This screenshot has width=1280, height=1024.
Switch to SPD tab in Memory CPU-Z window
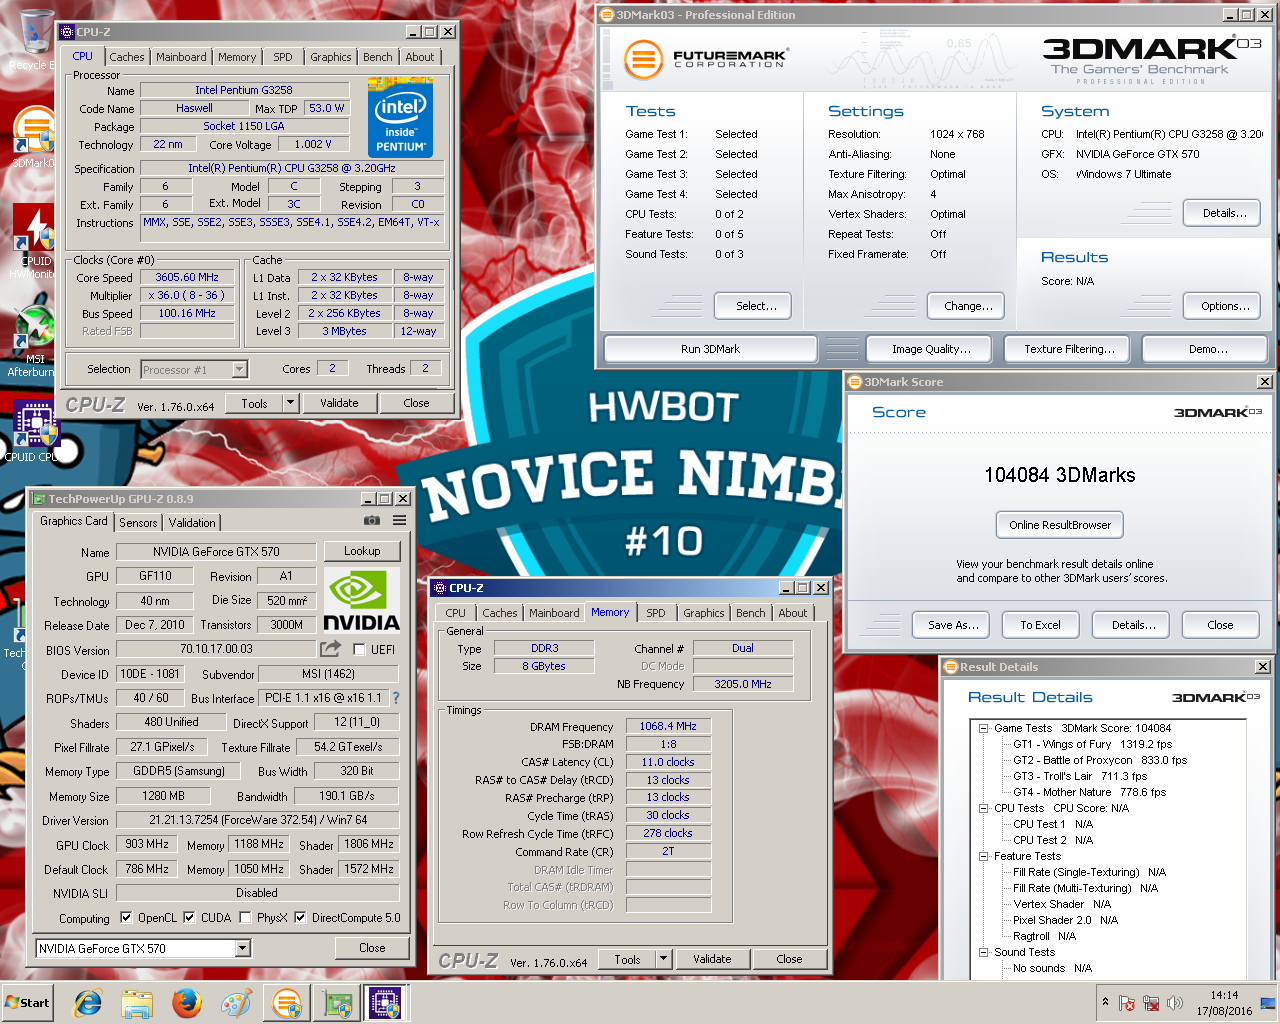(656, 613)
